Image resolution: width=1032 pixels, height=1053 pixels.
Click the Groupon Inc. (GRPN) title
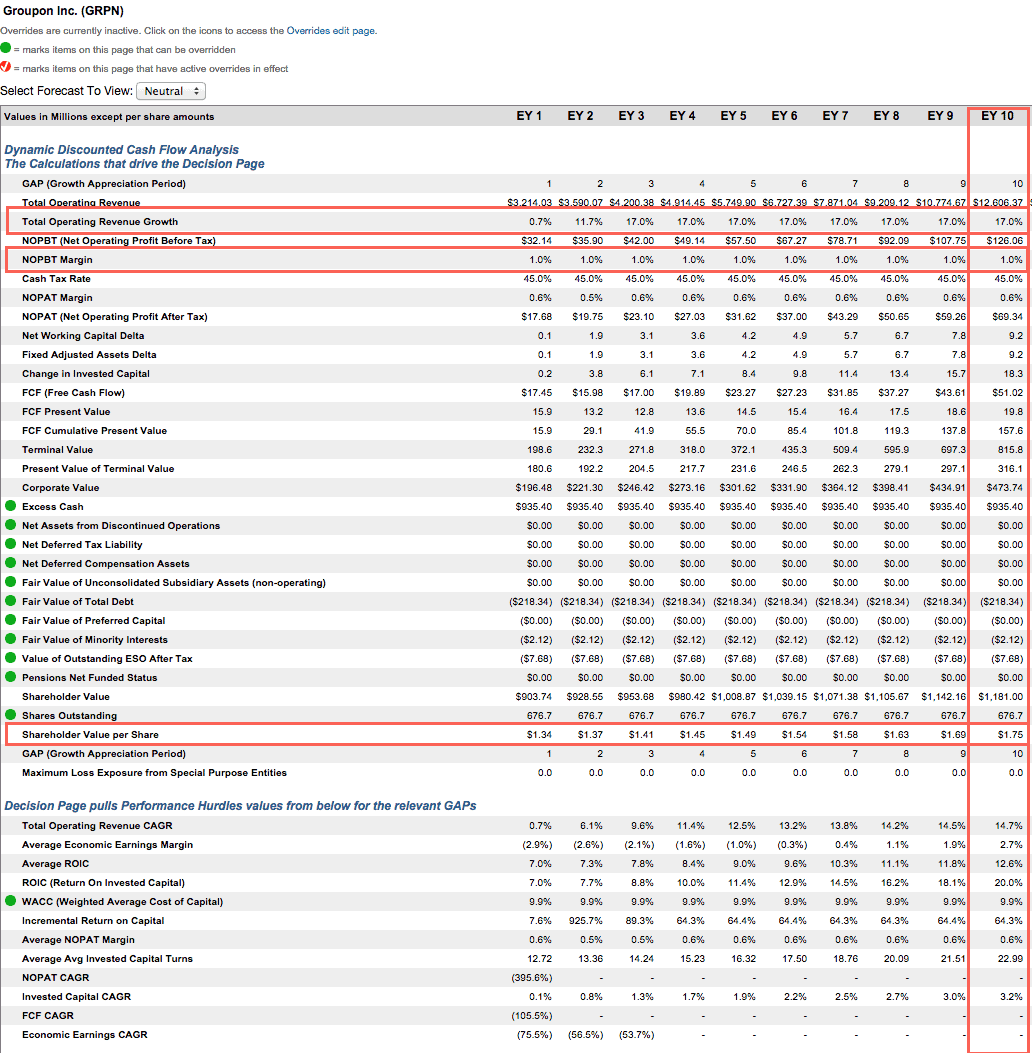point(63,11)
